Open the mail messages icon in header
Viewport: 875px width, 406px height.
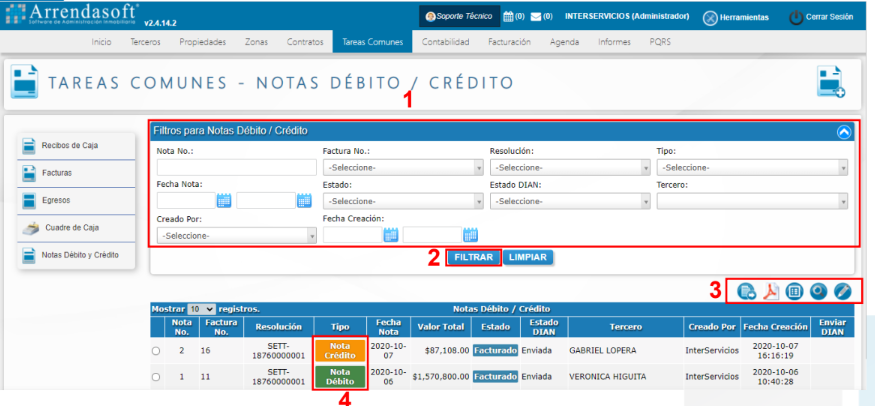click(x=535, y=17)
